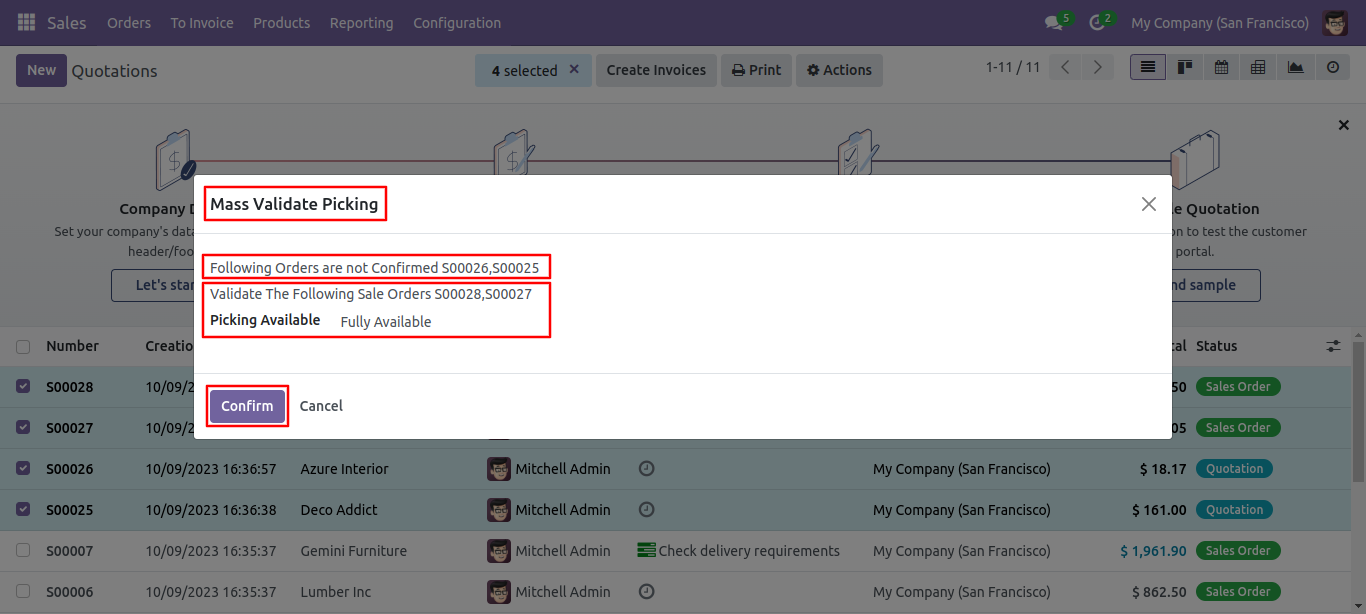Open the Actions dropdown
Image resolution: width=1366 pixels, height=614 pixels.
click(840, 70)
